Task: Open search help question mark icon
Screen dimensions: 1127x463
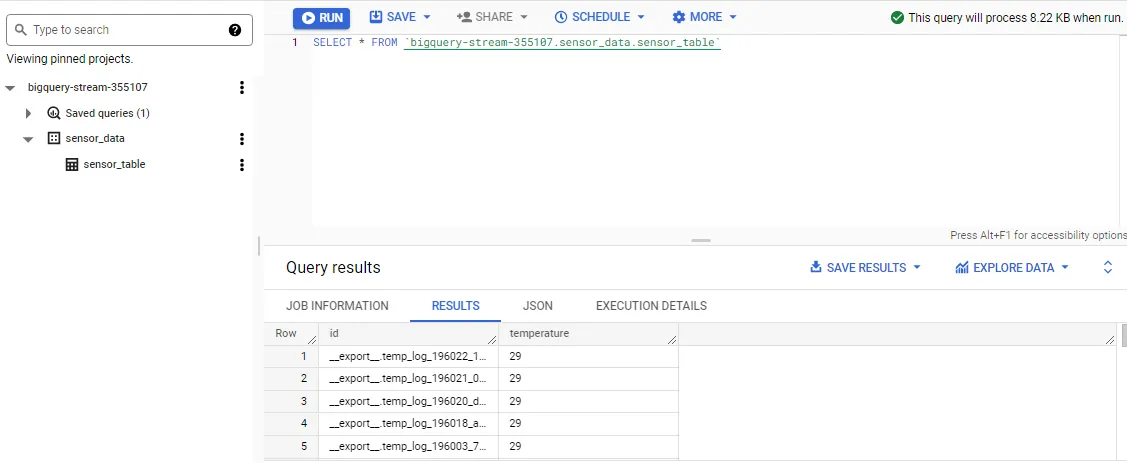Action: pyautogui.click(x=235, y=30)
